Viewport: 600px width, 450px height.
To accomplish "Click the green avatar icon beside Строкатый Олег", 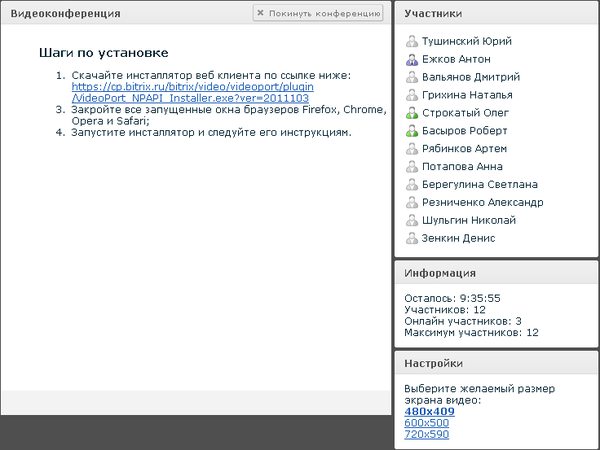I will [411, 113].
